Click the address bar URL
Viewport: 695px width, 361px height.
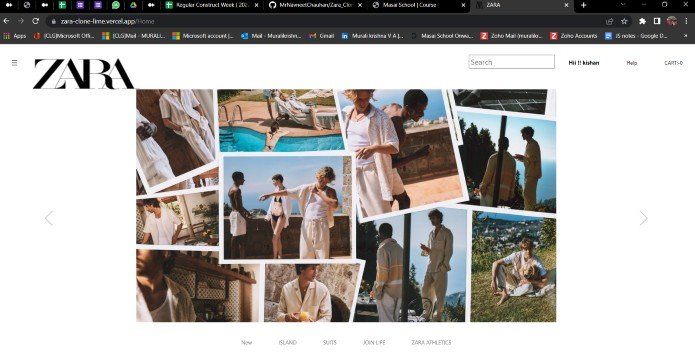pyautogui.click(x=107, y=21)
